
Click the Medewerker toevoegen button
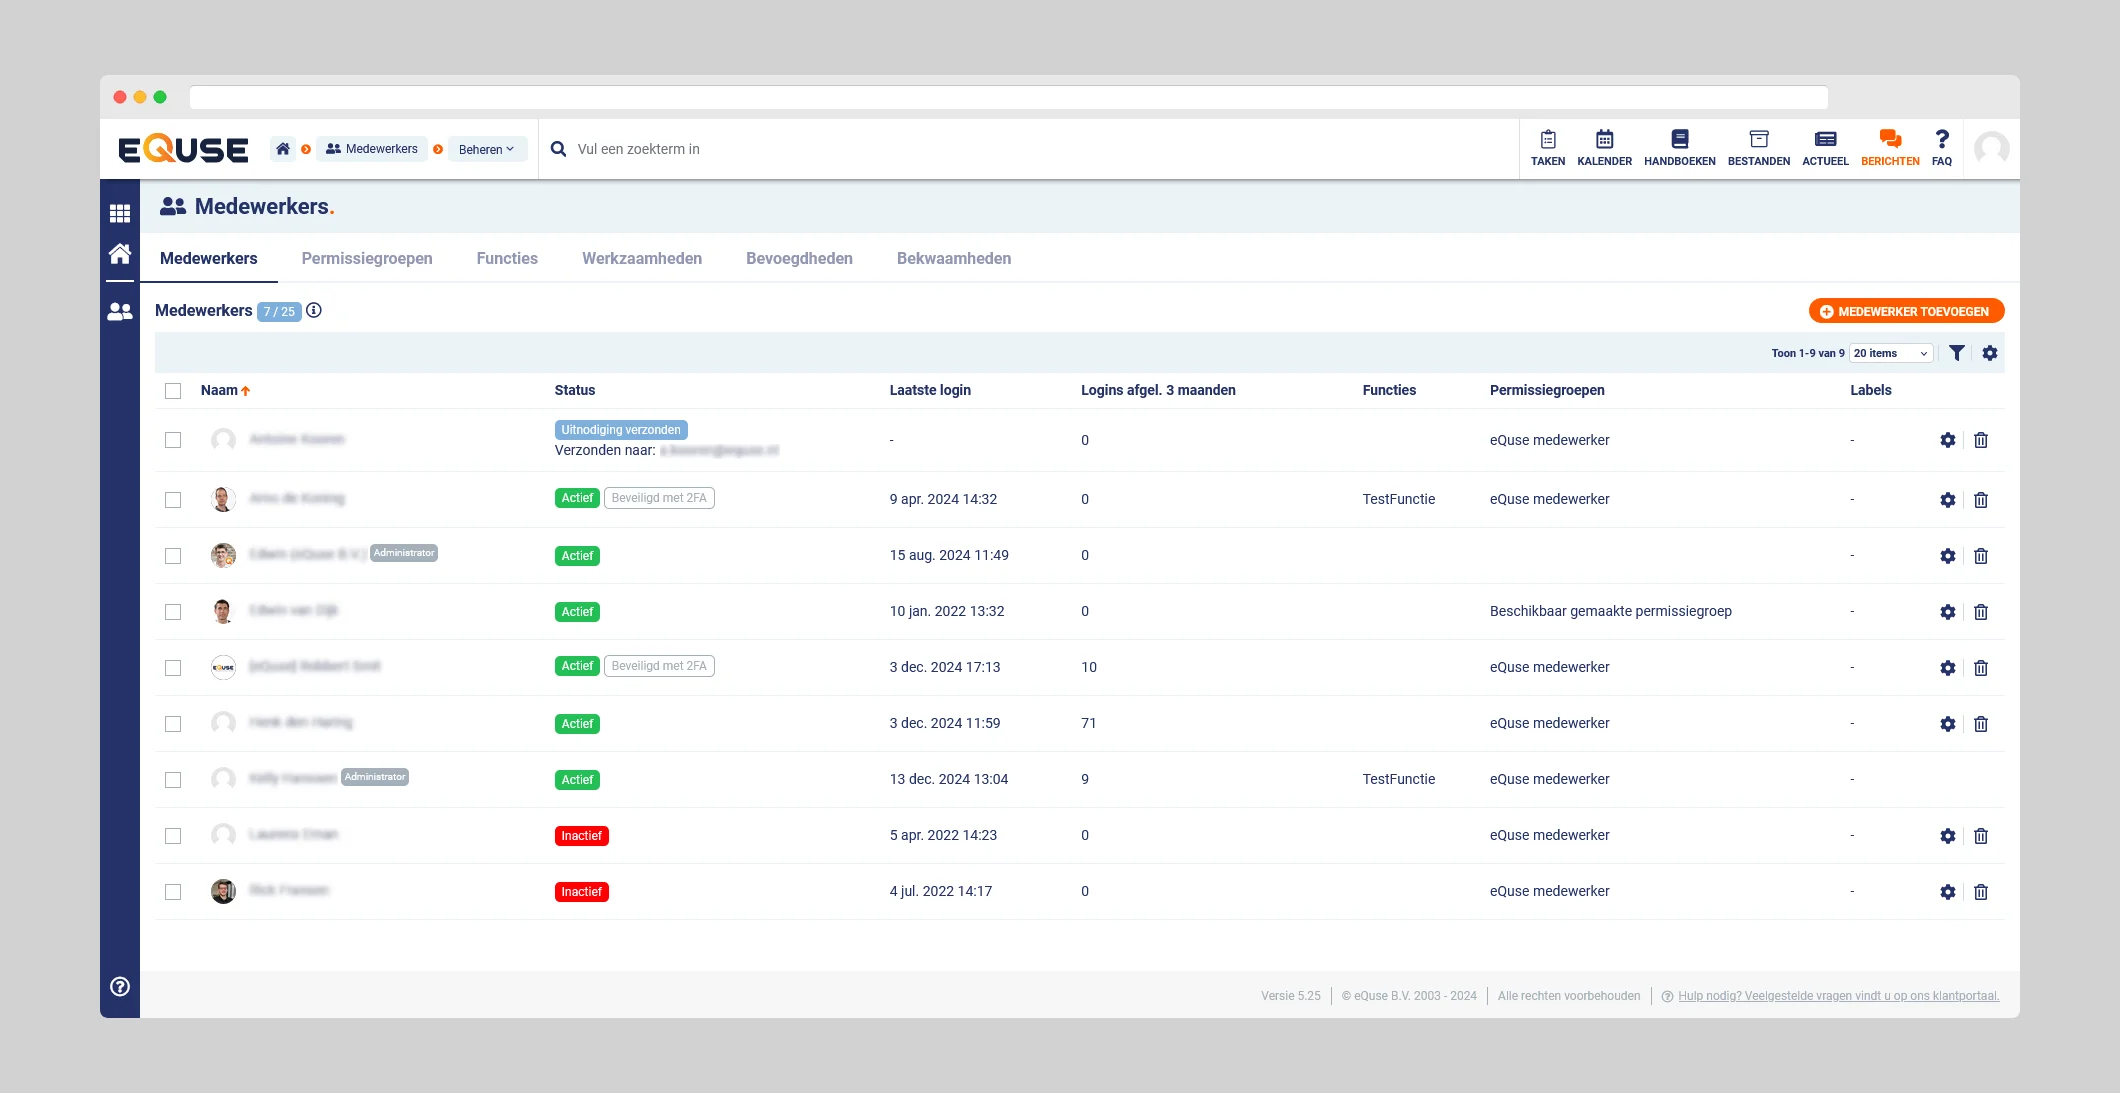tap(1905, 311)
